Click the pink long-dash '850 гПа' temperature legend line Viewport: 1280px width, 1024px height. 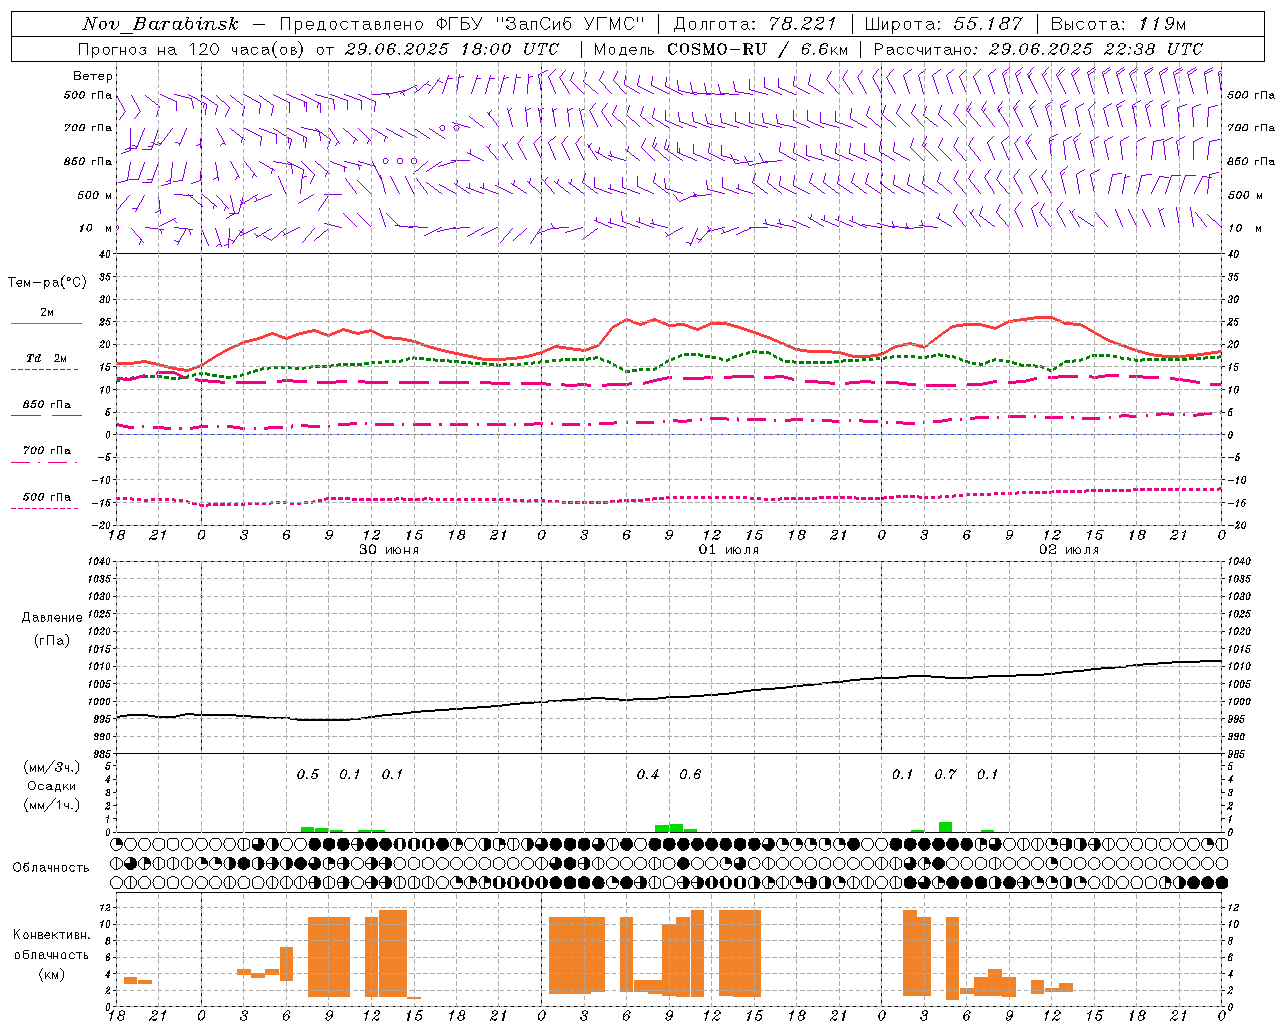point(46,415)
